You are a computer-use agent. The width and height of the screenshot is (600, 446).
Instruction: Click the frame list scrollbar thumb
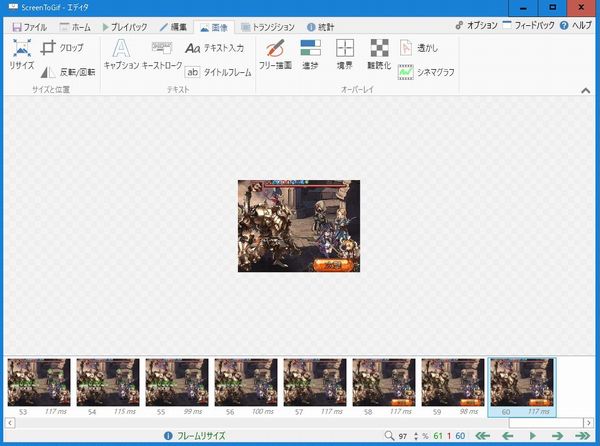pos(546,423)
